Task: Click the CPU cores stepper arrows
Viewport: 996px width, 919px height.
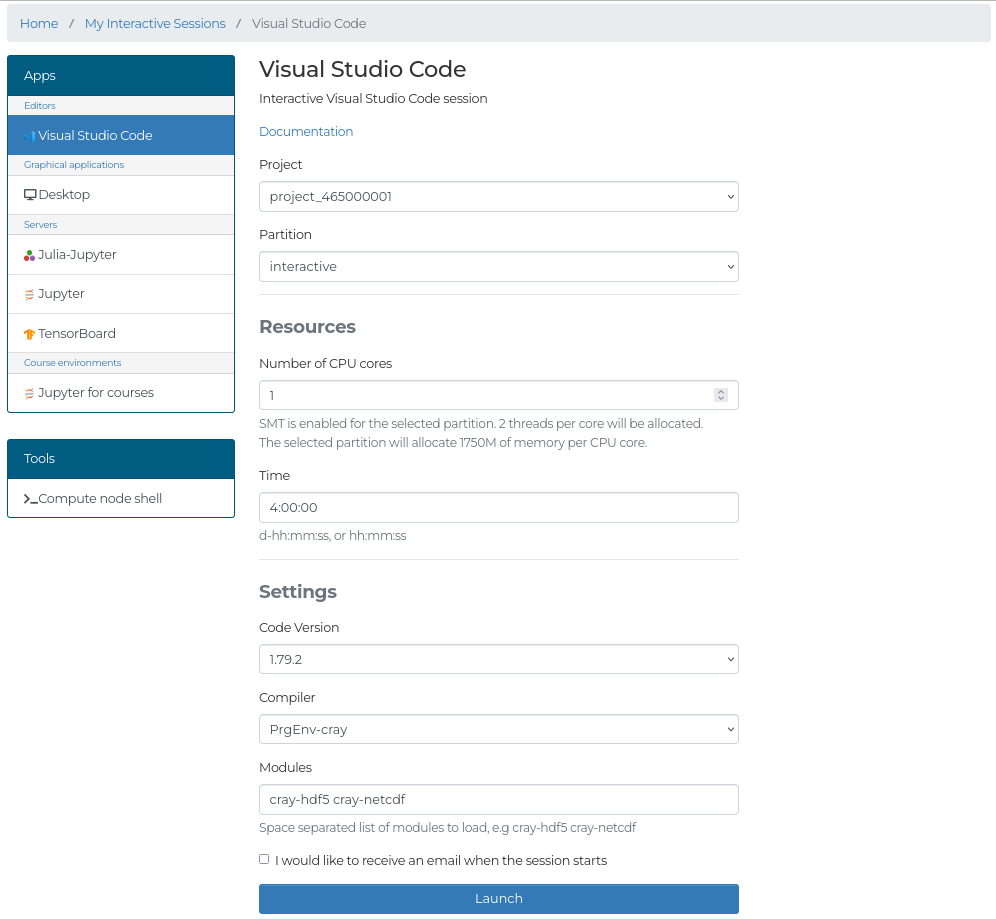Action: coord(721,395)
